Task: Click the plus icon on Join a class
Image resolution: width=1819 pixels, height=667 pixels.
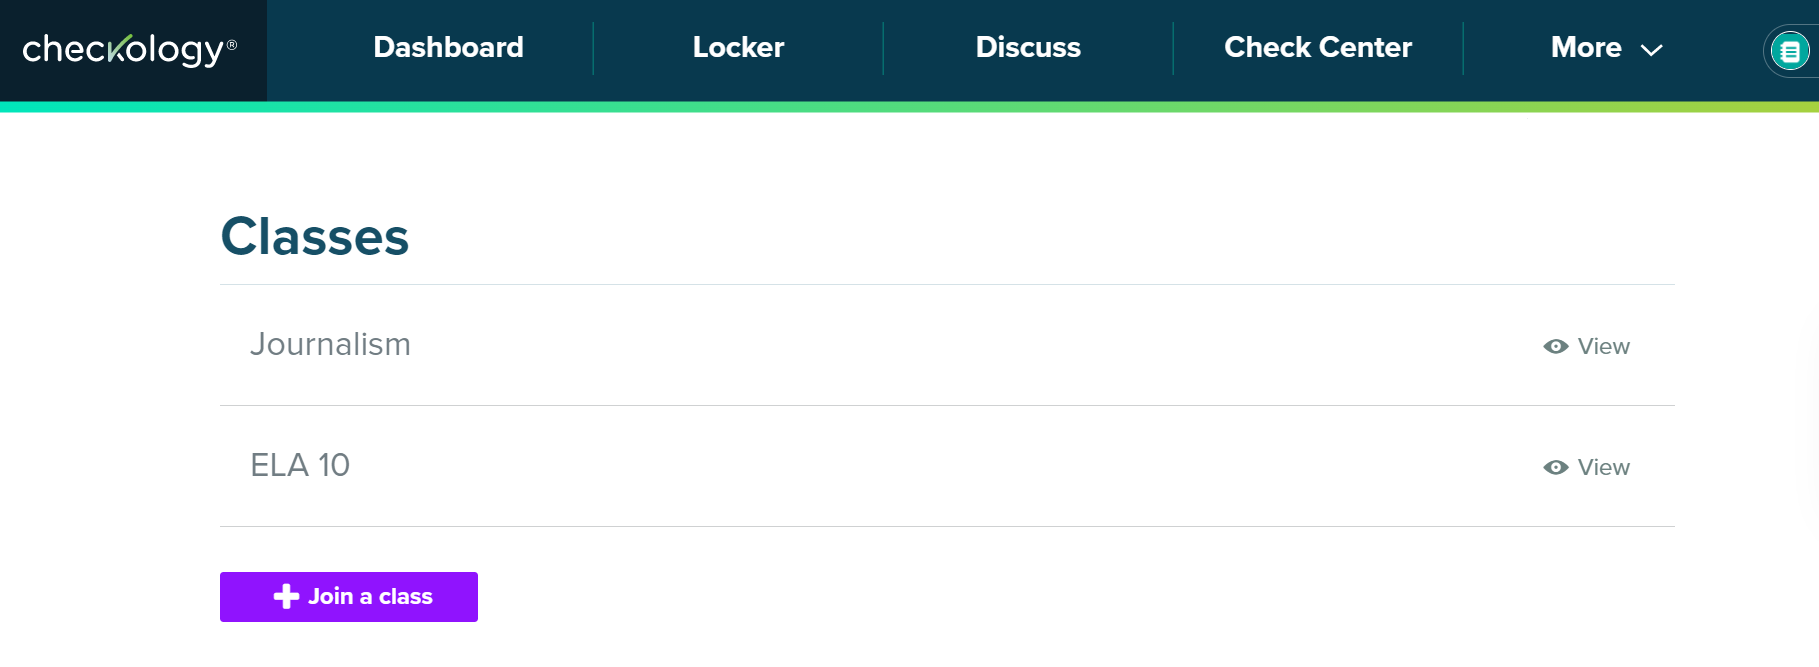Action: pos(286,596)
